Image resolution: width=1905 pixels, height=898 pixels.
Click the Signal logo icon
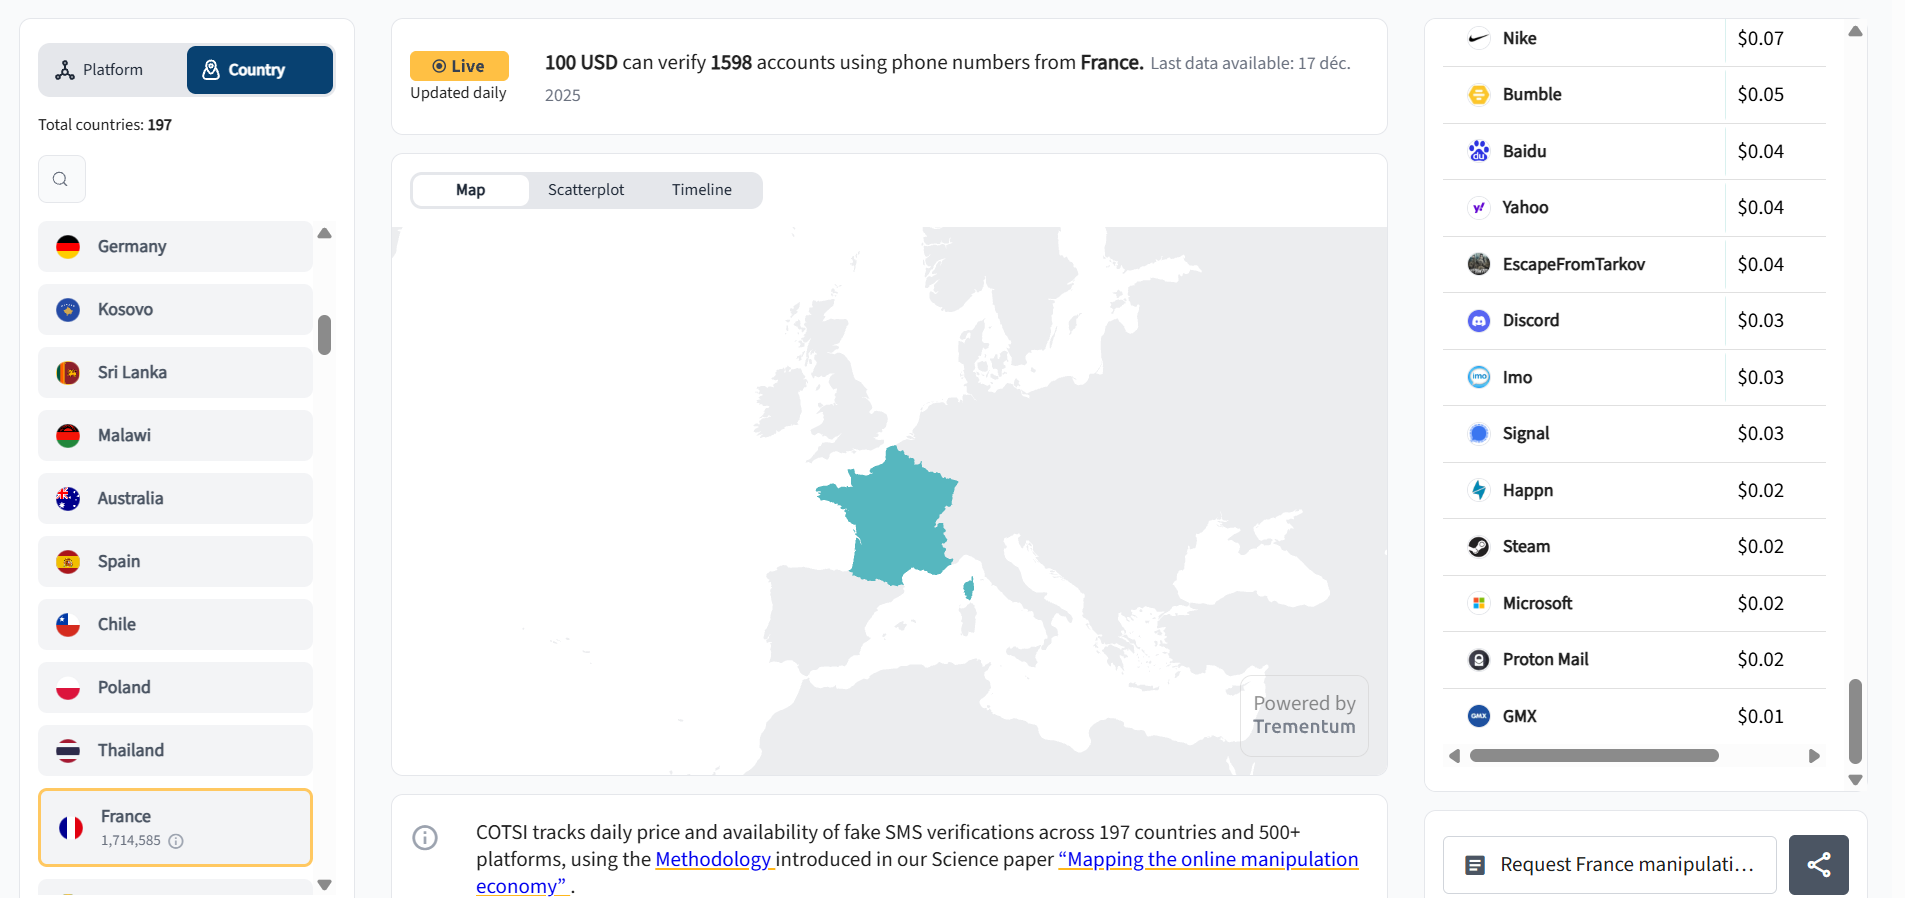[x=1478, y=434]
